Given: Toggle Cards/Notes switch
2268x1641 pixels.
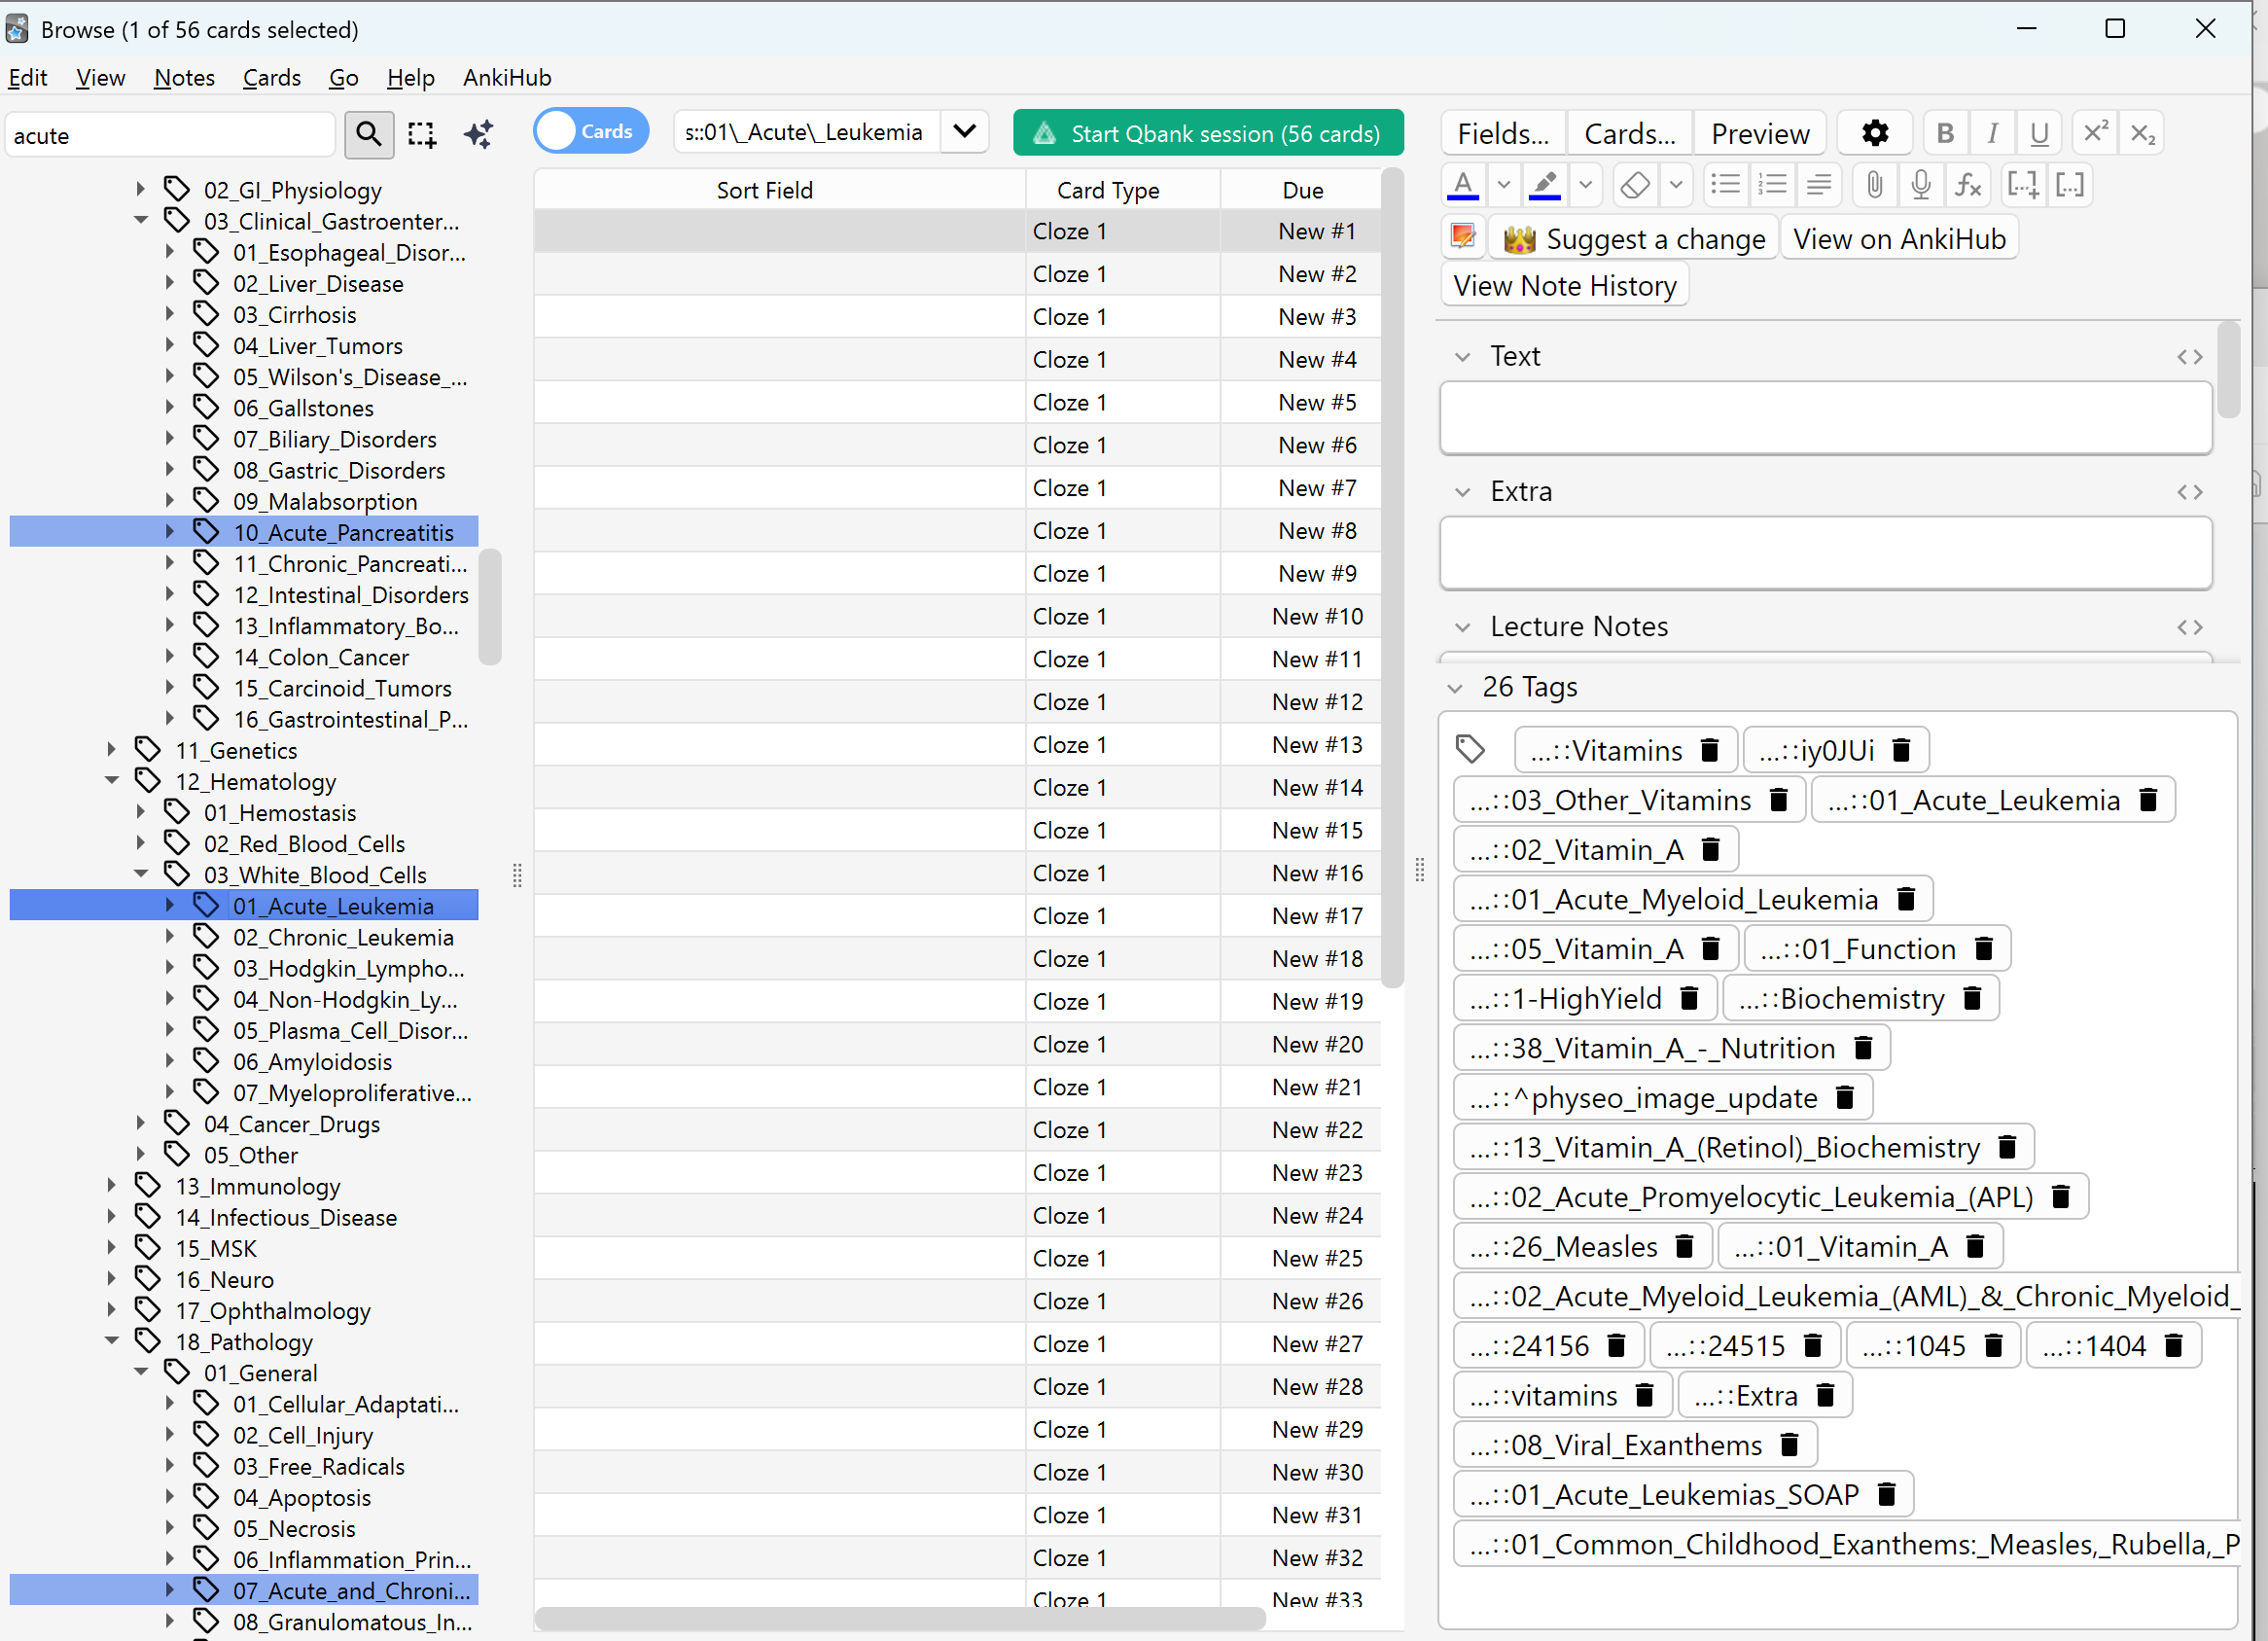Looking at the screenshot, I should click(x=590, y=132).
